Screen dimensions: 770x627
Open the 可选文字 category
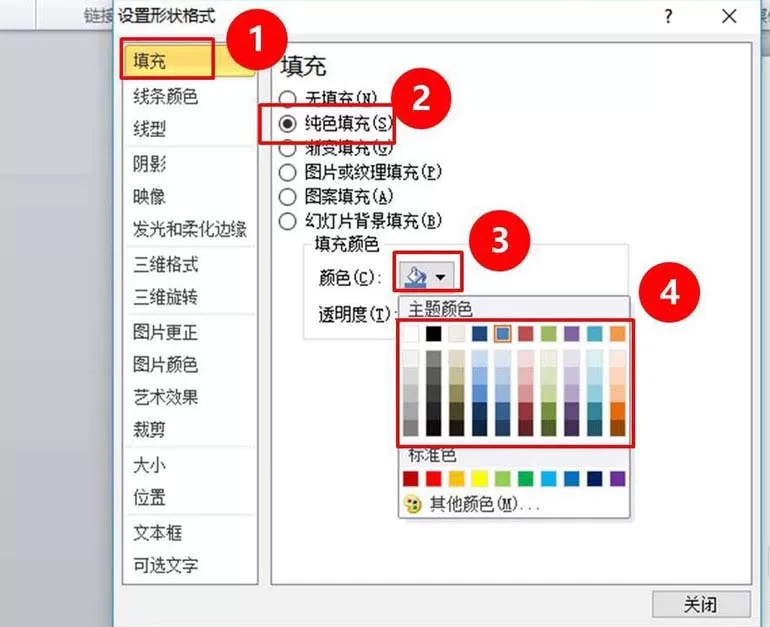[x=165, y=566]
